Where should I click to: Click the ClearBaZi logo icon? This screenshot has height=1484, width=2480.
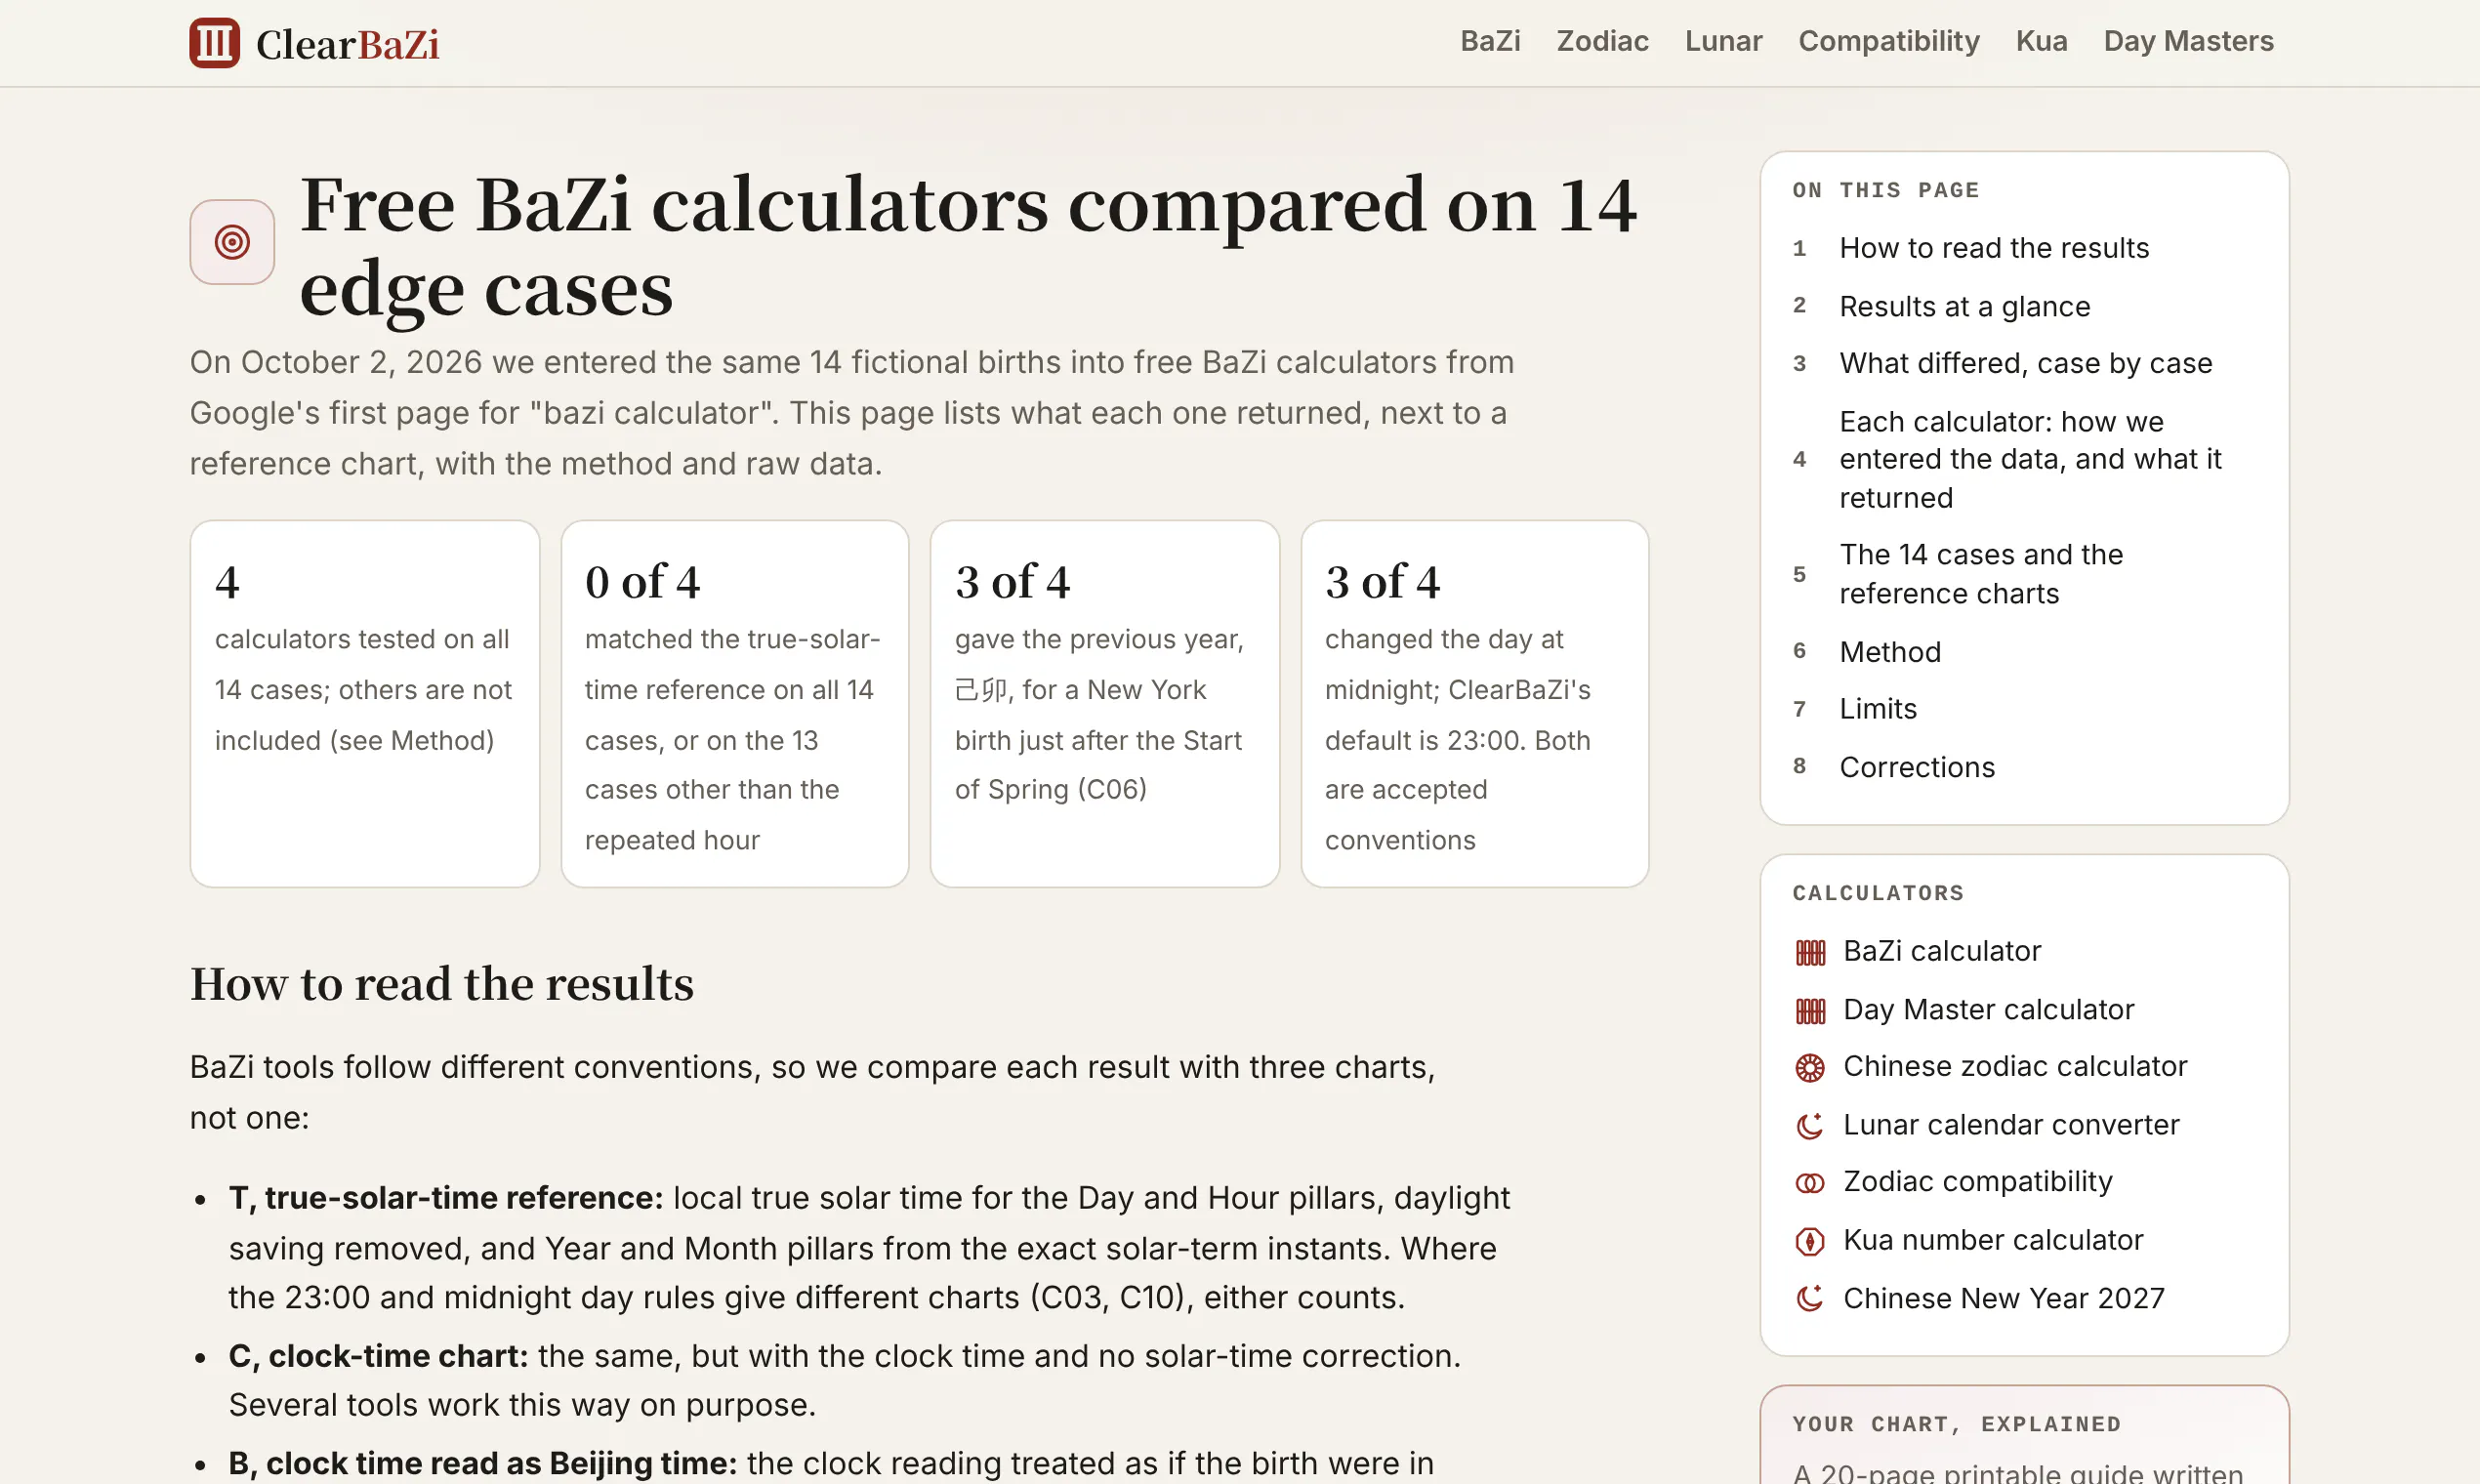214,43
